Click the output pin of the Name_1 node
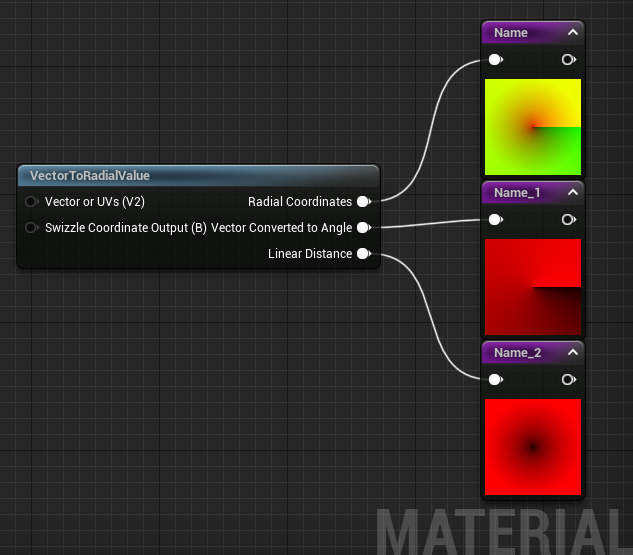 click(x=568, y=220)
